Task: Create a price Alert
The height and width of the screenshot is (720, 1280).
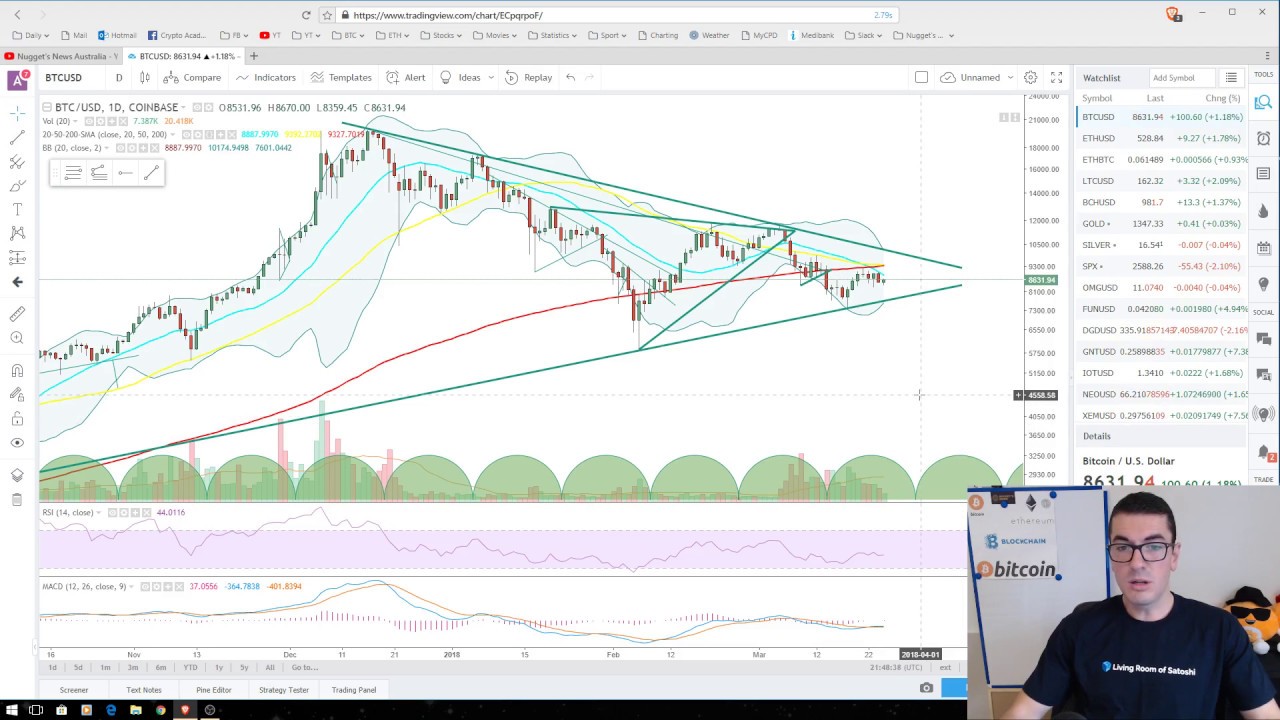Action: (406, 77)
